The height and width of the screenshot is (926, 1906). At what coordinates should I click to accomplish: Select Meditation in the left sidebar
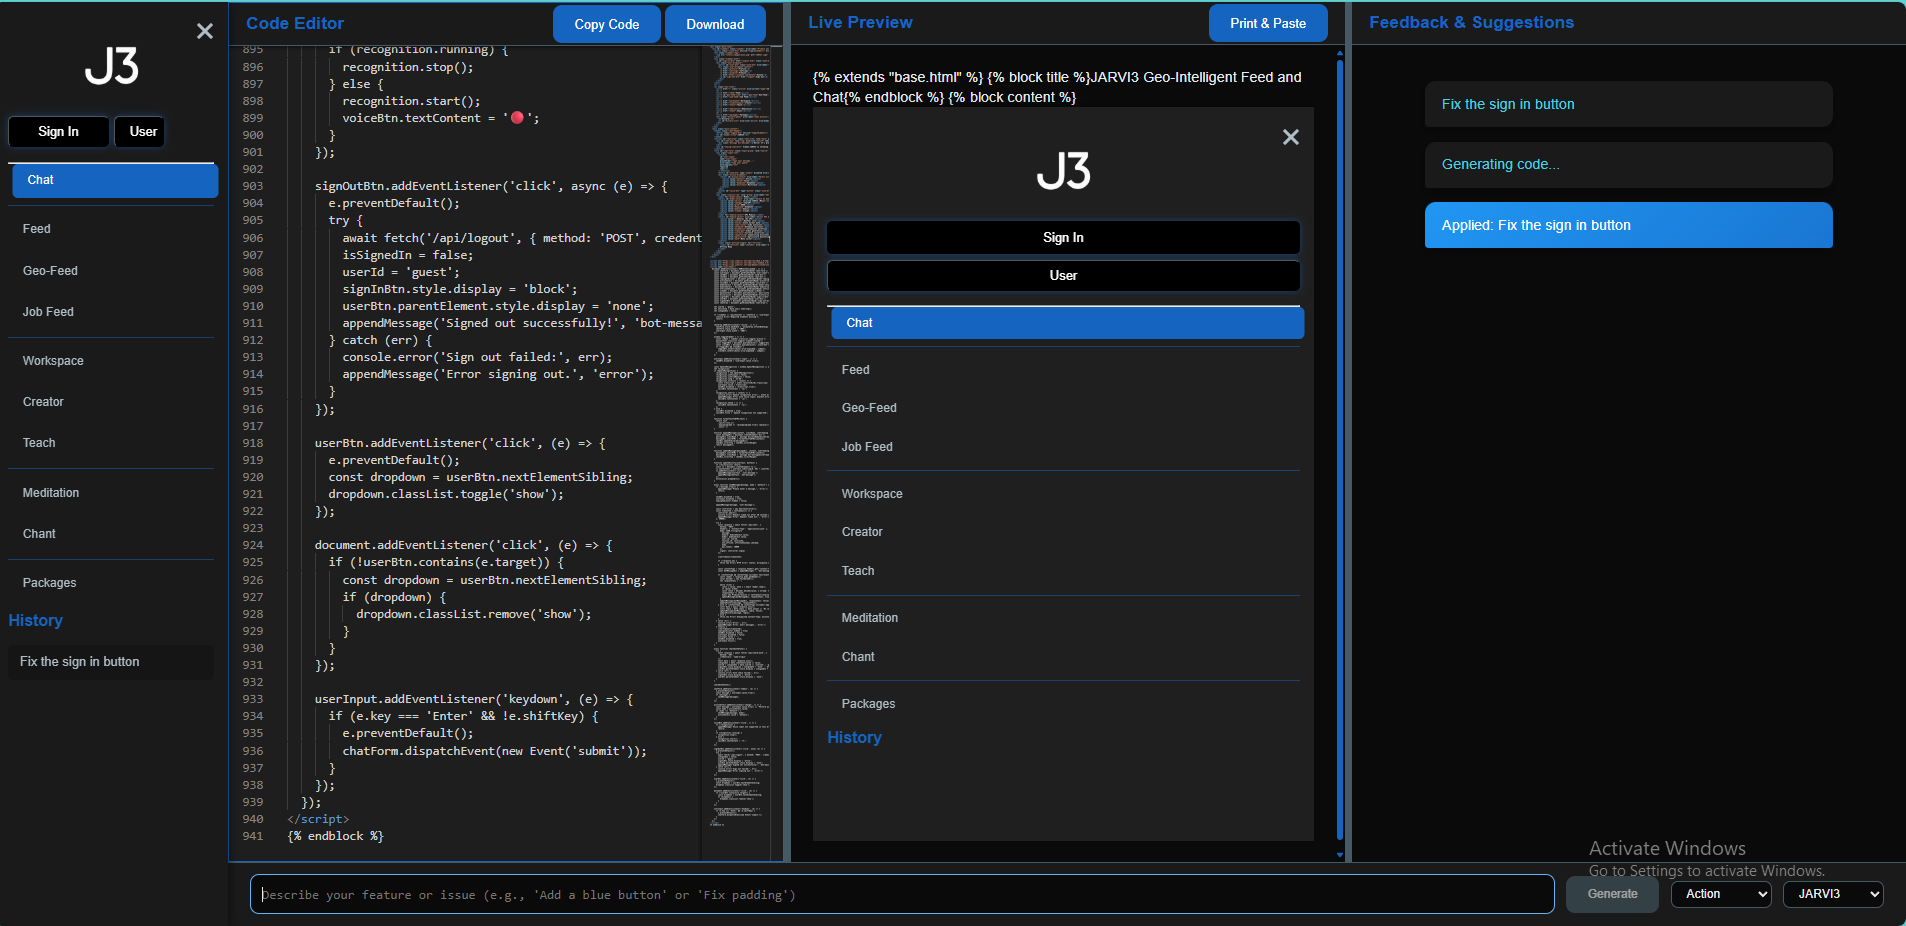51,493
